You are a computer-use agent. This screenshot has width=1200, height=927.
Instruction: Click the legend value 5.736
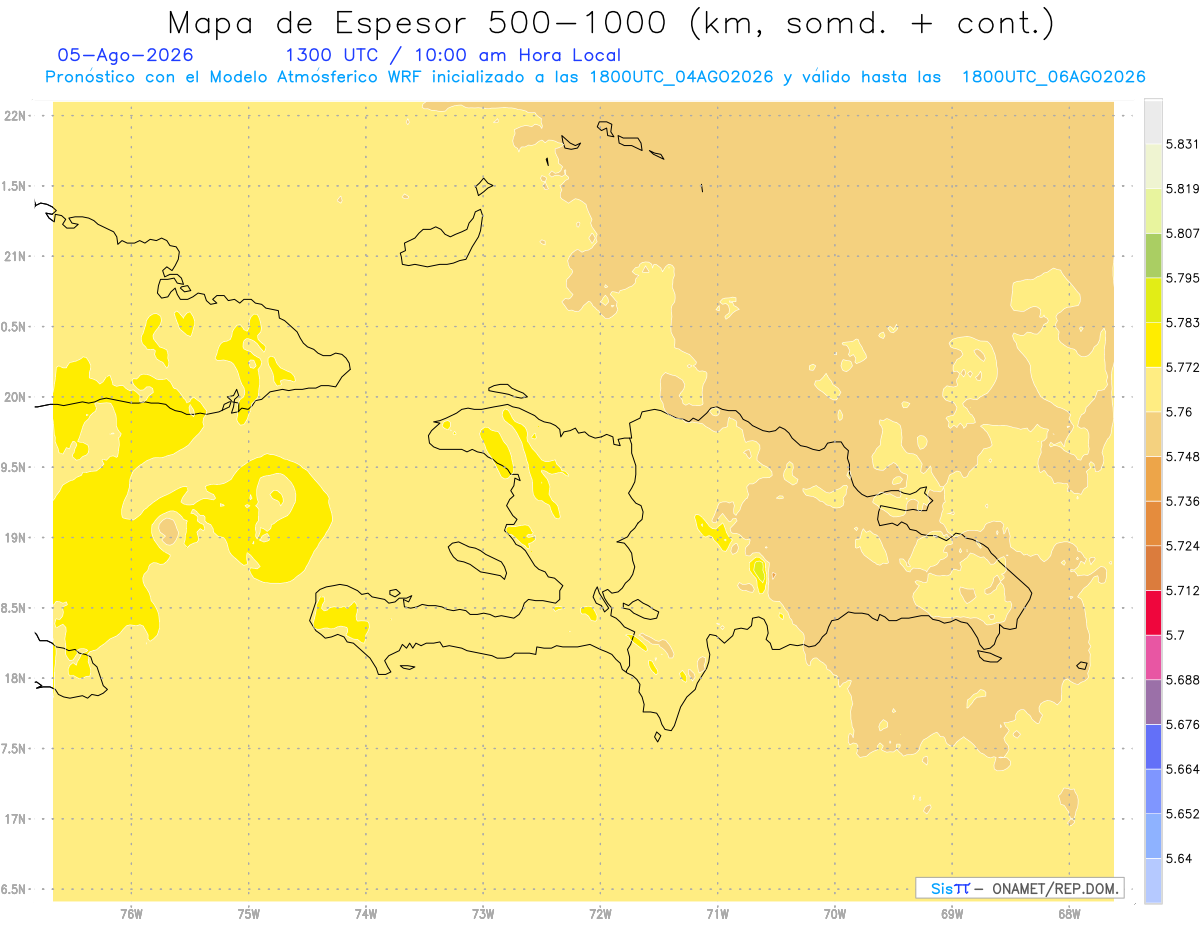coord(1182,501)
